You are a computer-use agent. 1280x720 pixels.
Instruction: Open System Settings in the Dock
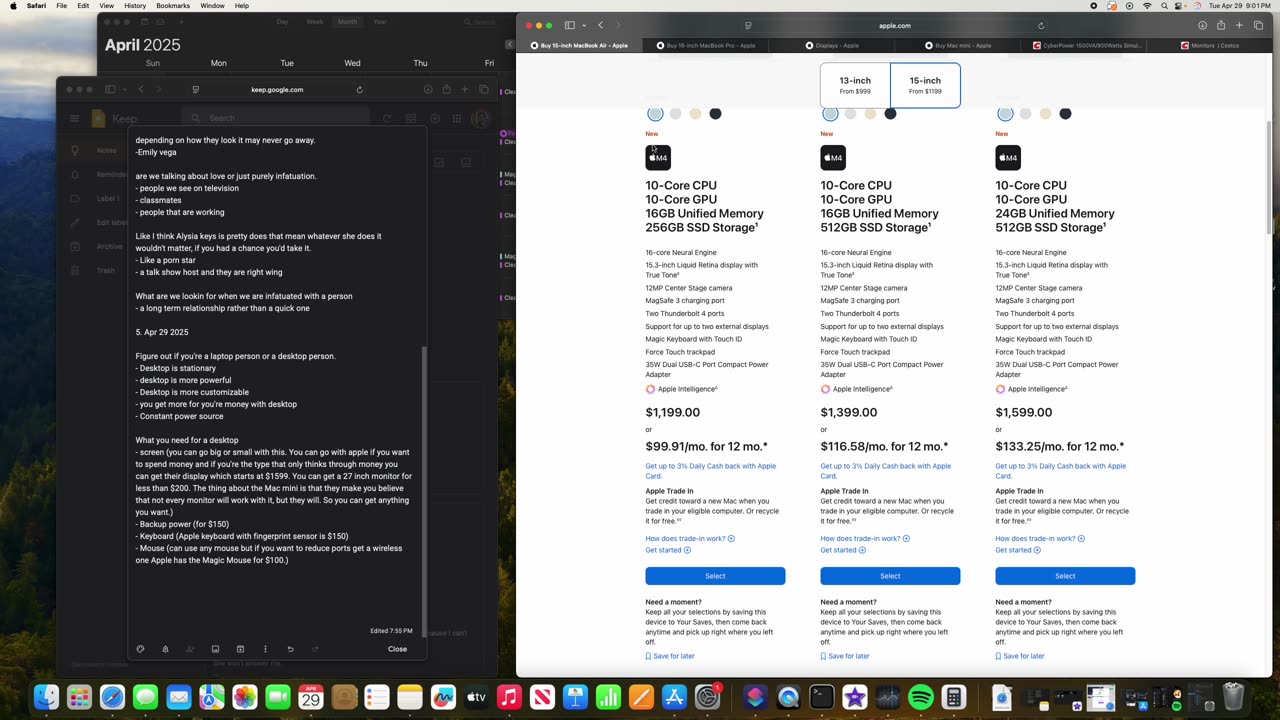tap(707, 697)
